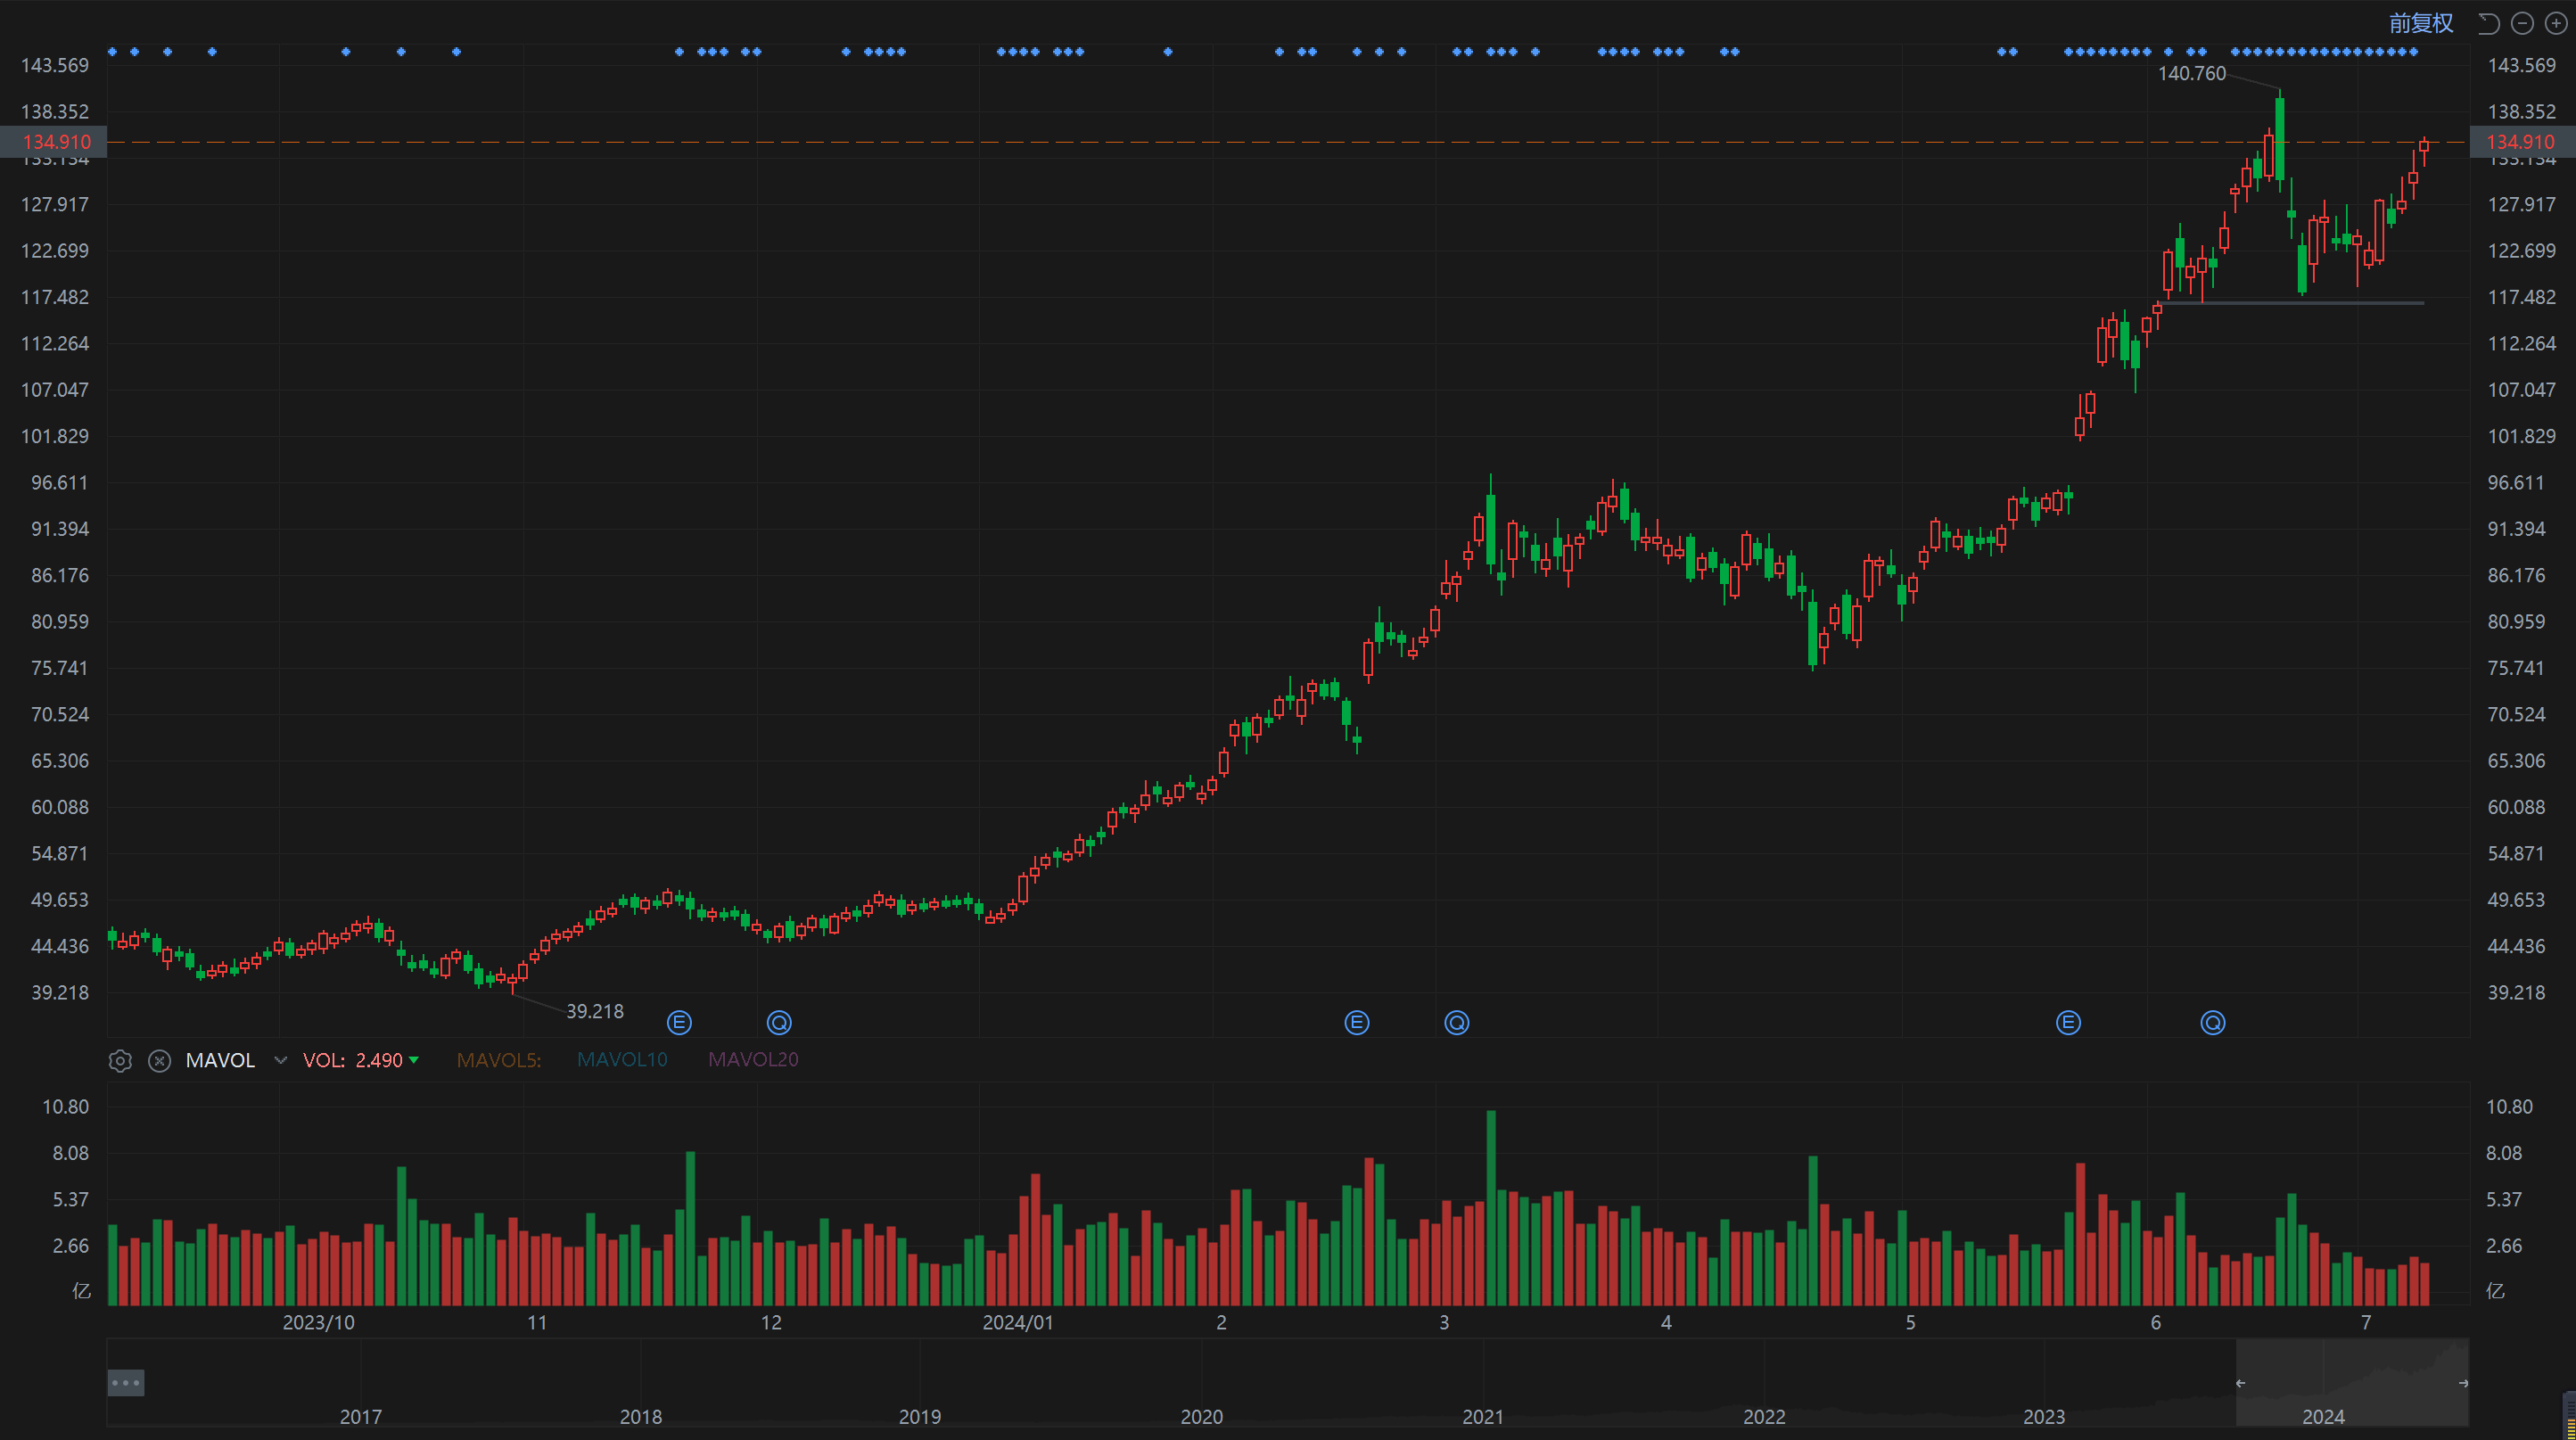The height and width of the screenshot is (1440, 2576).
Task: Click the month label 7 on time axis
Action: click(2366, 1322)
